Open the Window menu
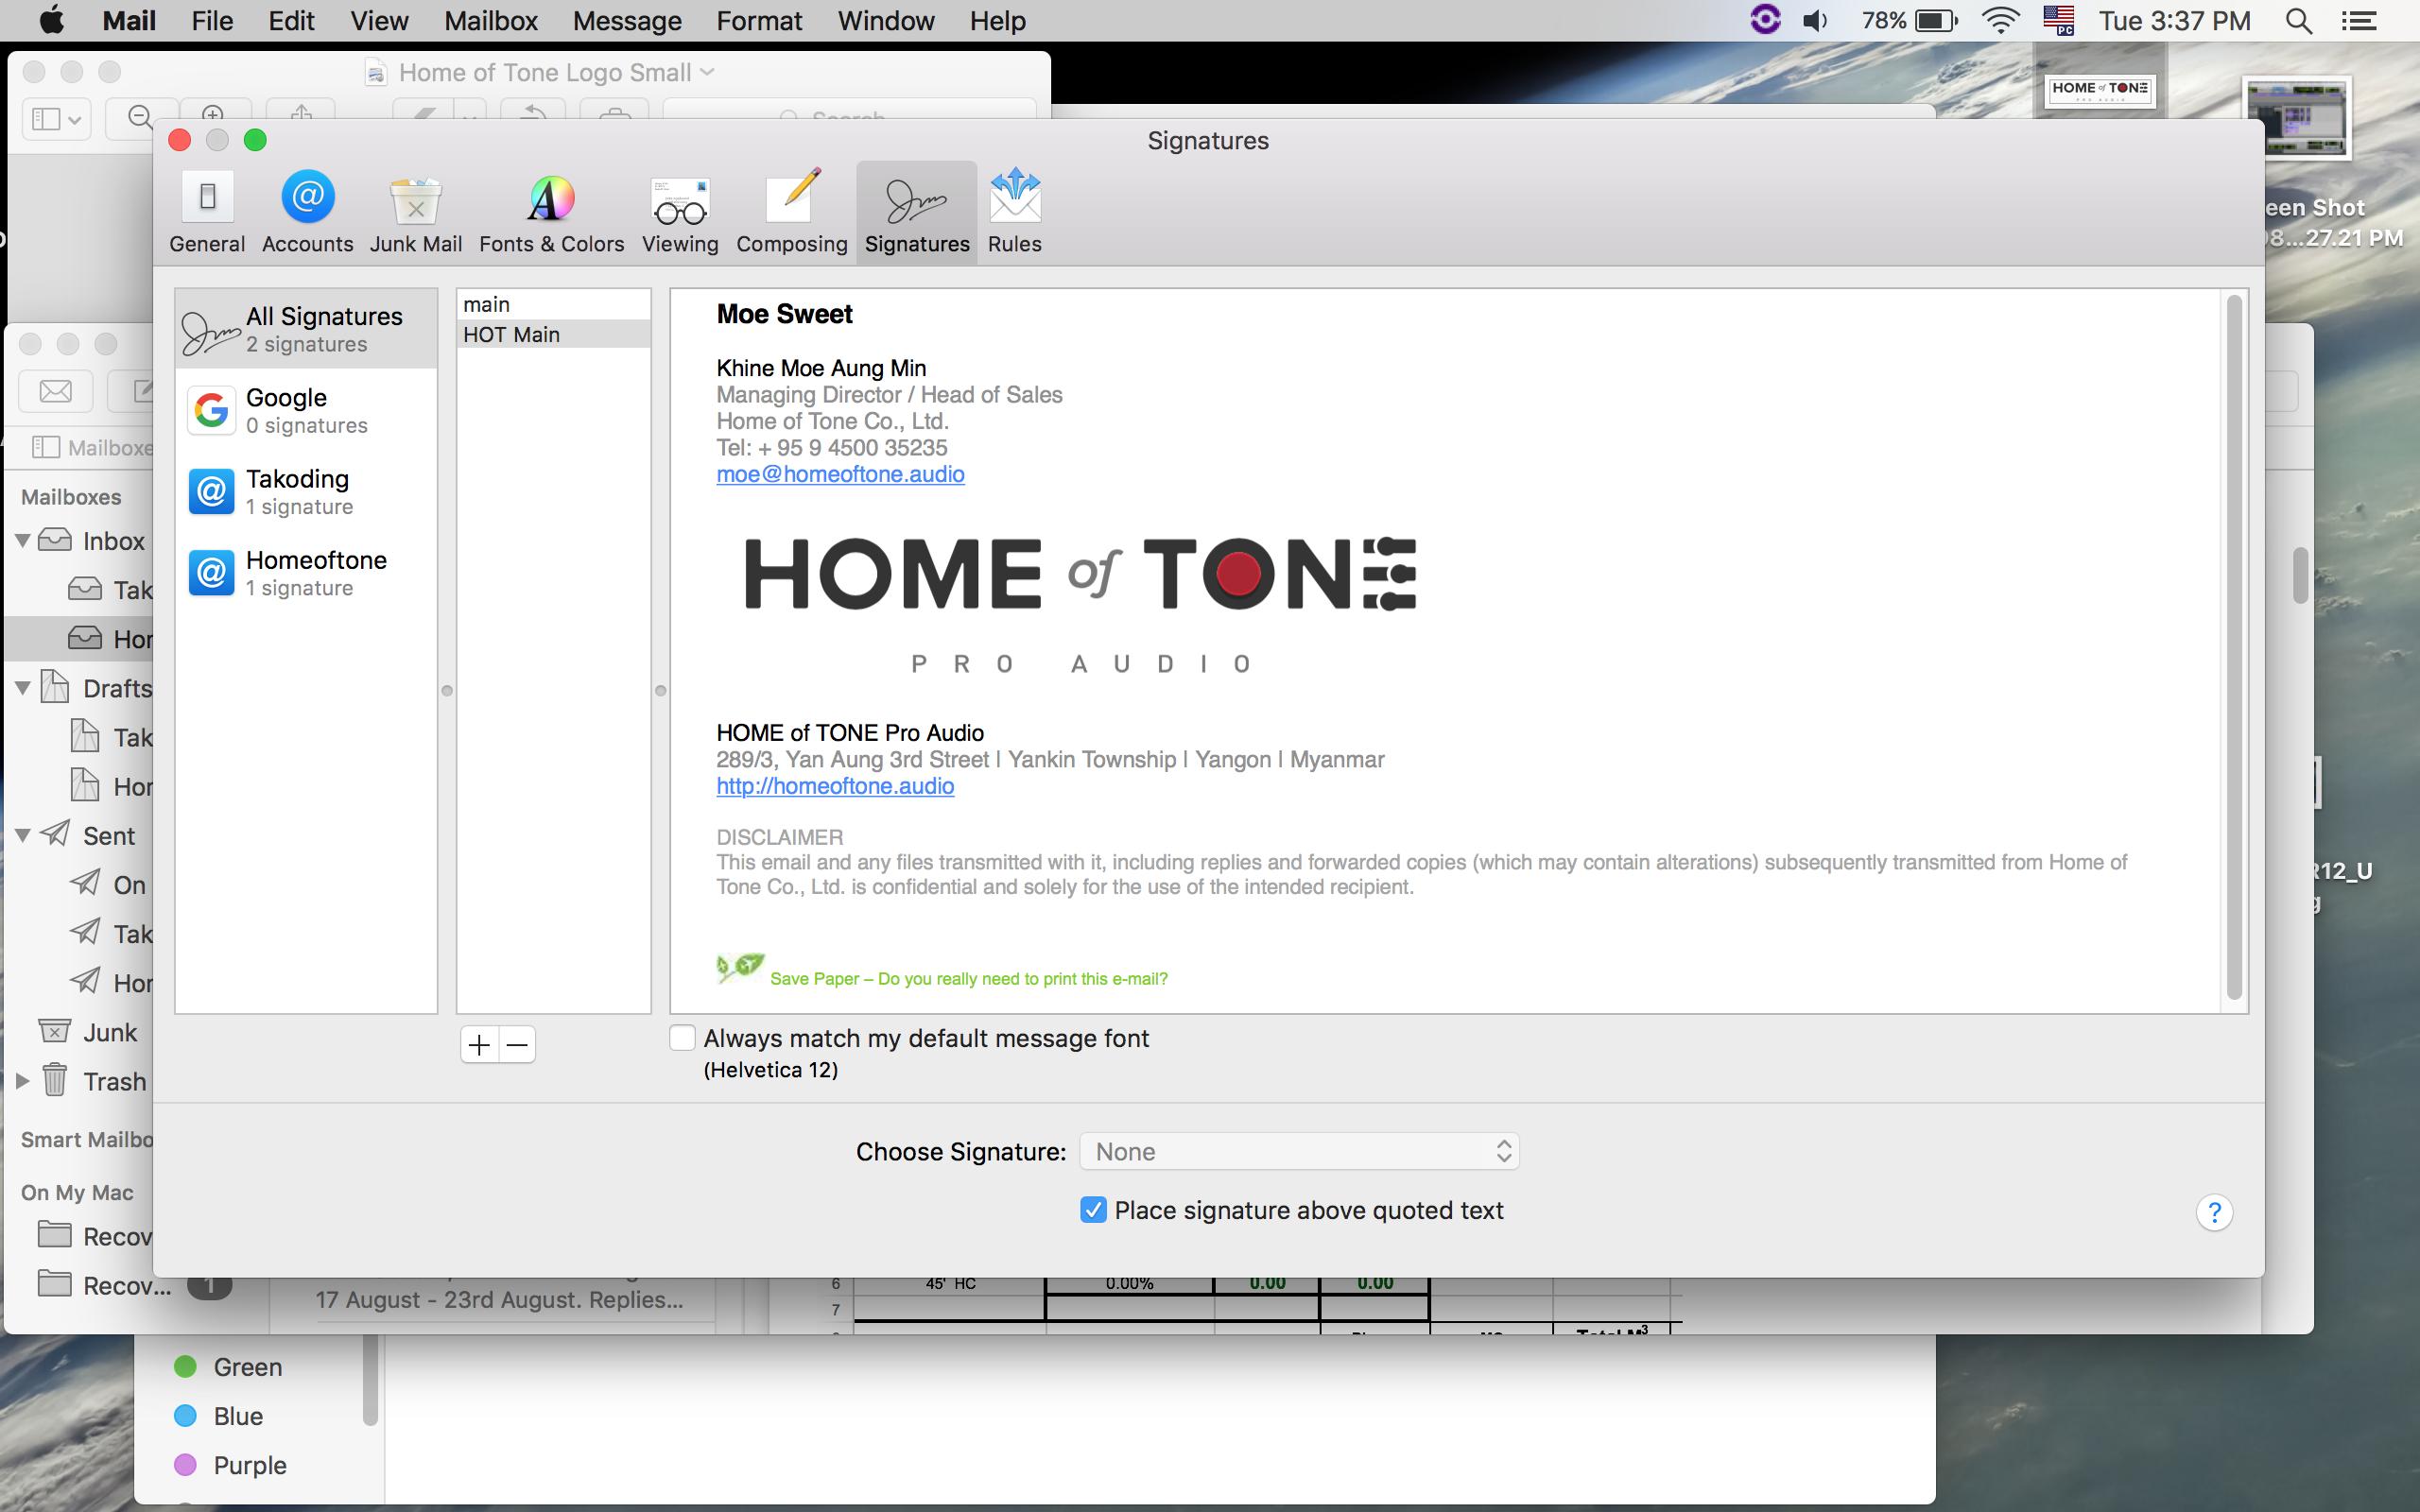 click(x=886, y=20)
